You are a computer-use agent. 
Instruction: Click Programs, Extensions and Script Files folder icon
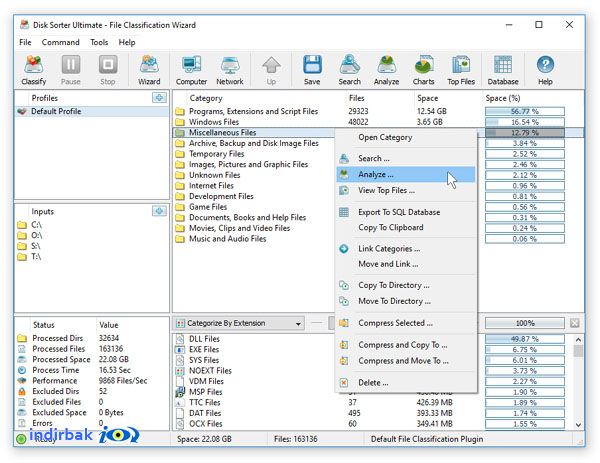(x=179, y=111)
